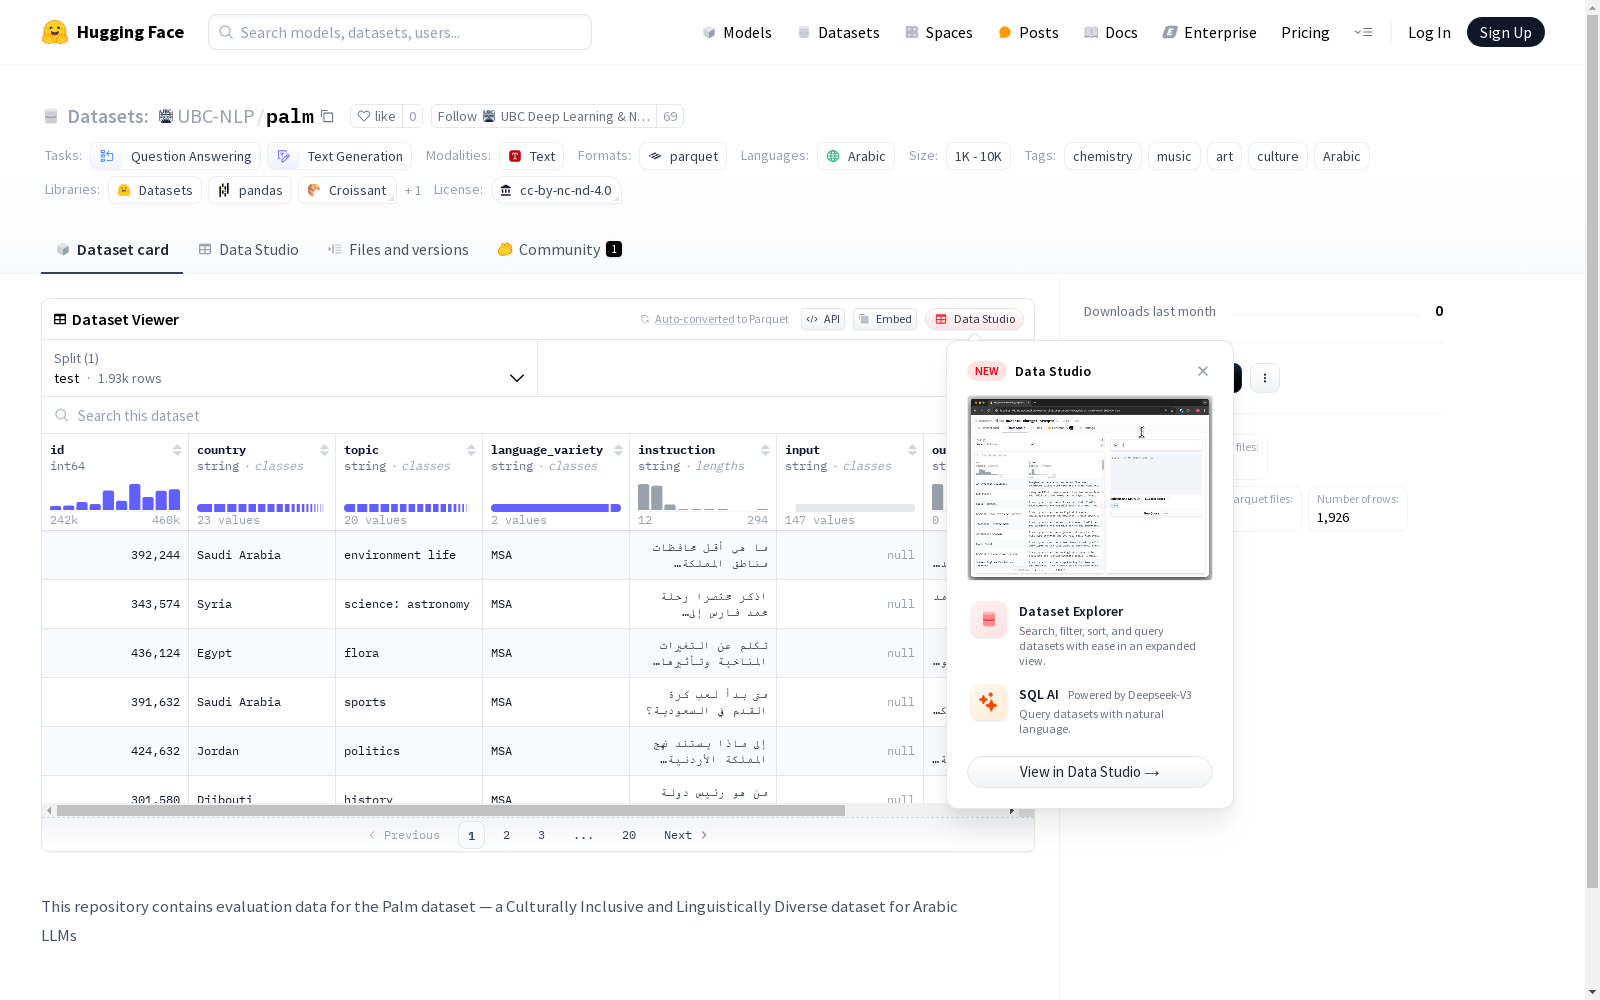
Task: Focus the search models, datasets, users field
Action: pos(400,32)
